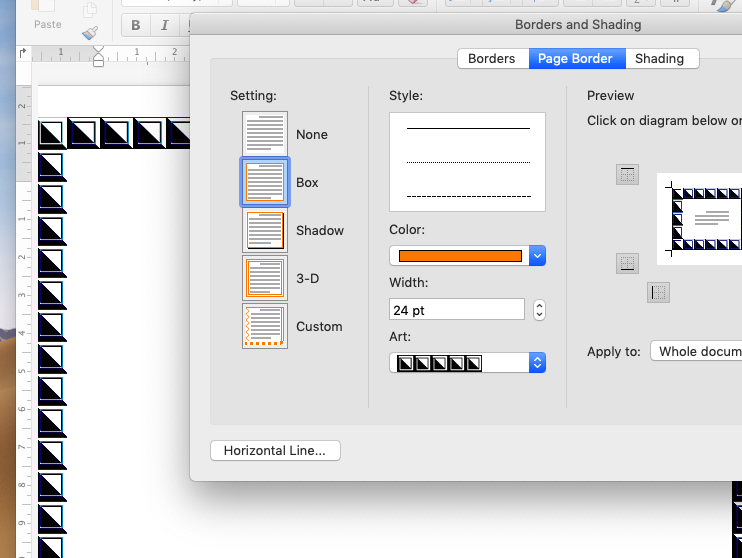742x558 pixels.
Task: Toggle Italic formatting in the ribbon
Action: [x=165, y=25]
